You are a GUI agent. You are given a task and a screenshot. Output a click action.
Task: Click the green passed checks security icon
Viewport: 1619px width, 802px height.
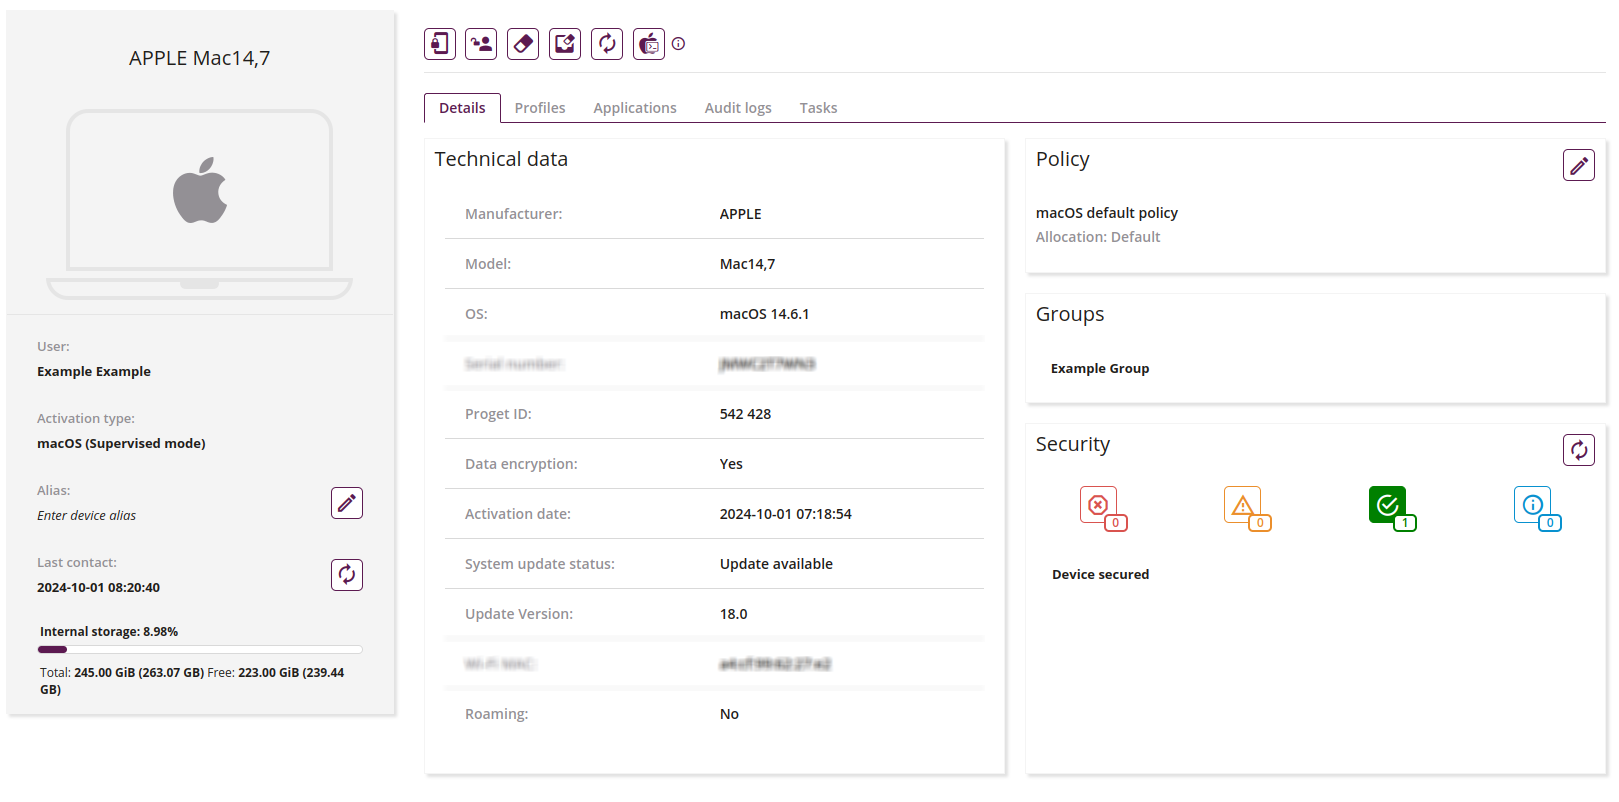click(1392, 508)
